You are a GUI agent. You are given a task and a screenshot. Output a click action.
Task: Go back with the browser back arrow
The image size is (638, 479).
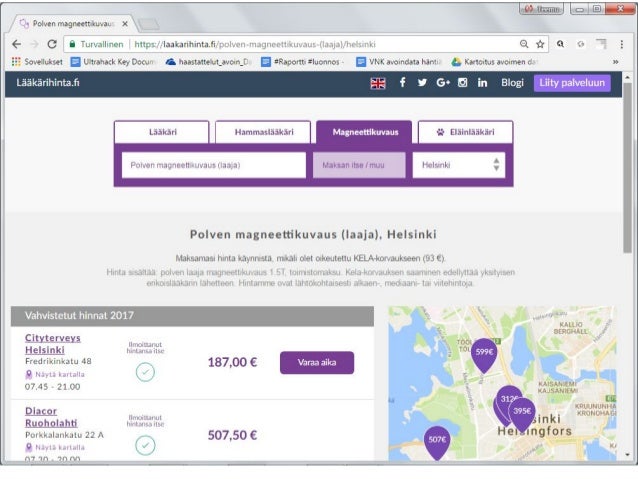coord(16,44)
